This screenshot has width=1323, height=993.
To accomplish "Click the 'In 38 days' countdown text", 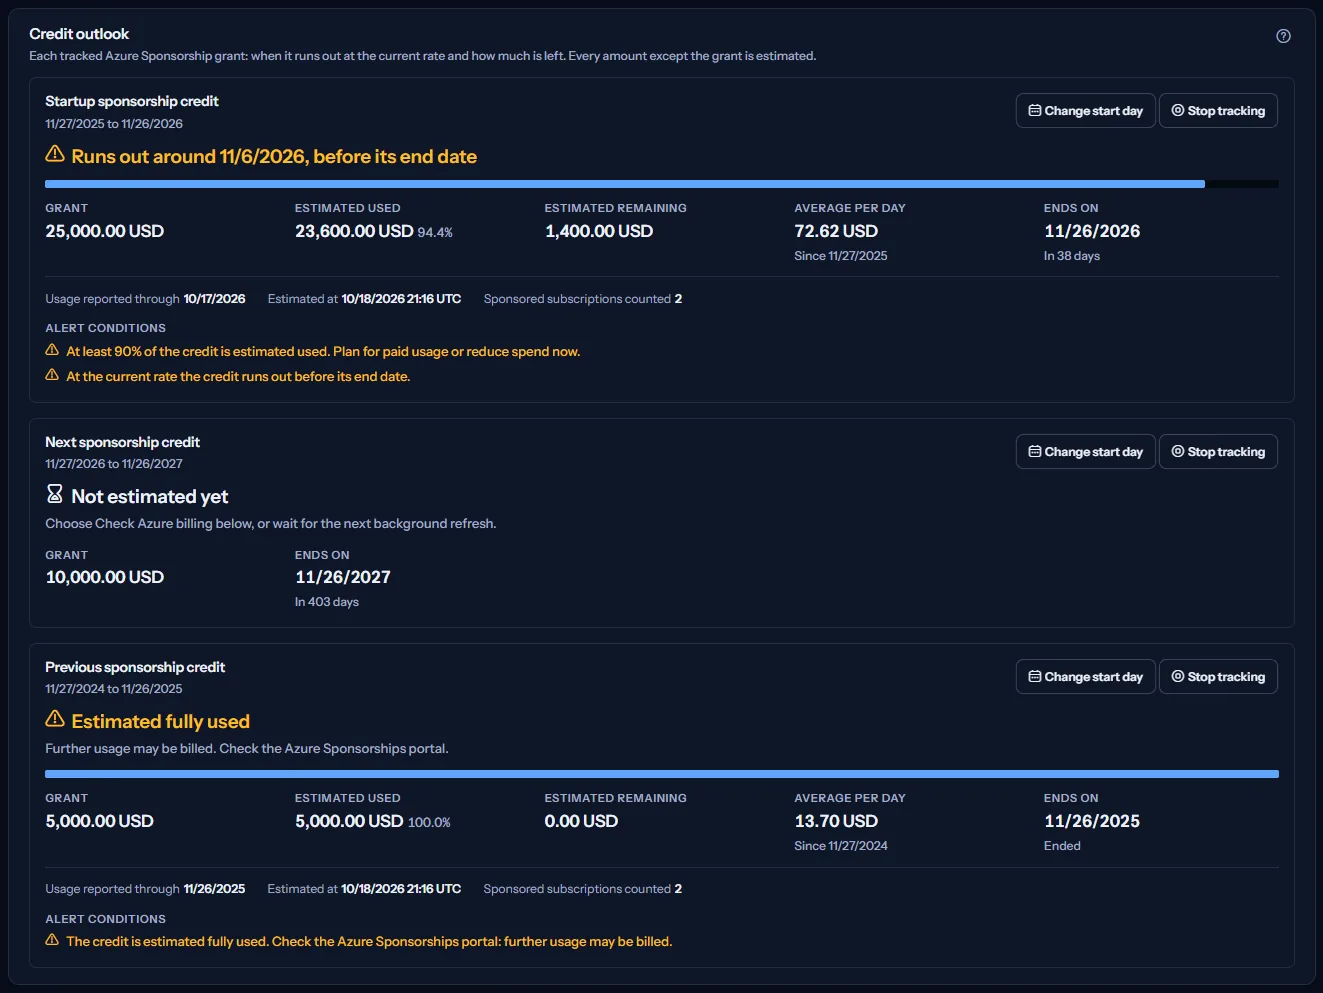I will coord(1072,256).
